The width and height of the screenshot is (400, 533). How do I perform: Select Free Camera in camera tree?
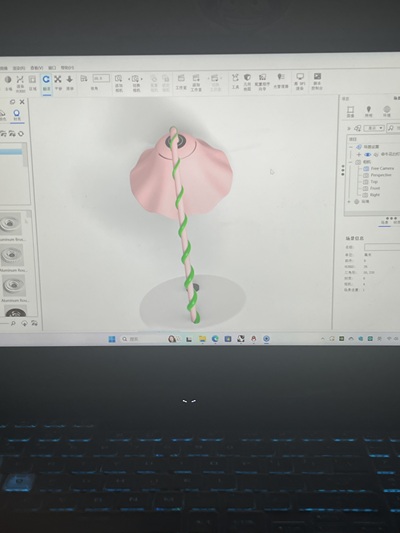click(x=382, y=168)
